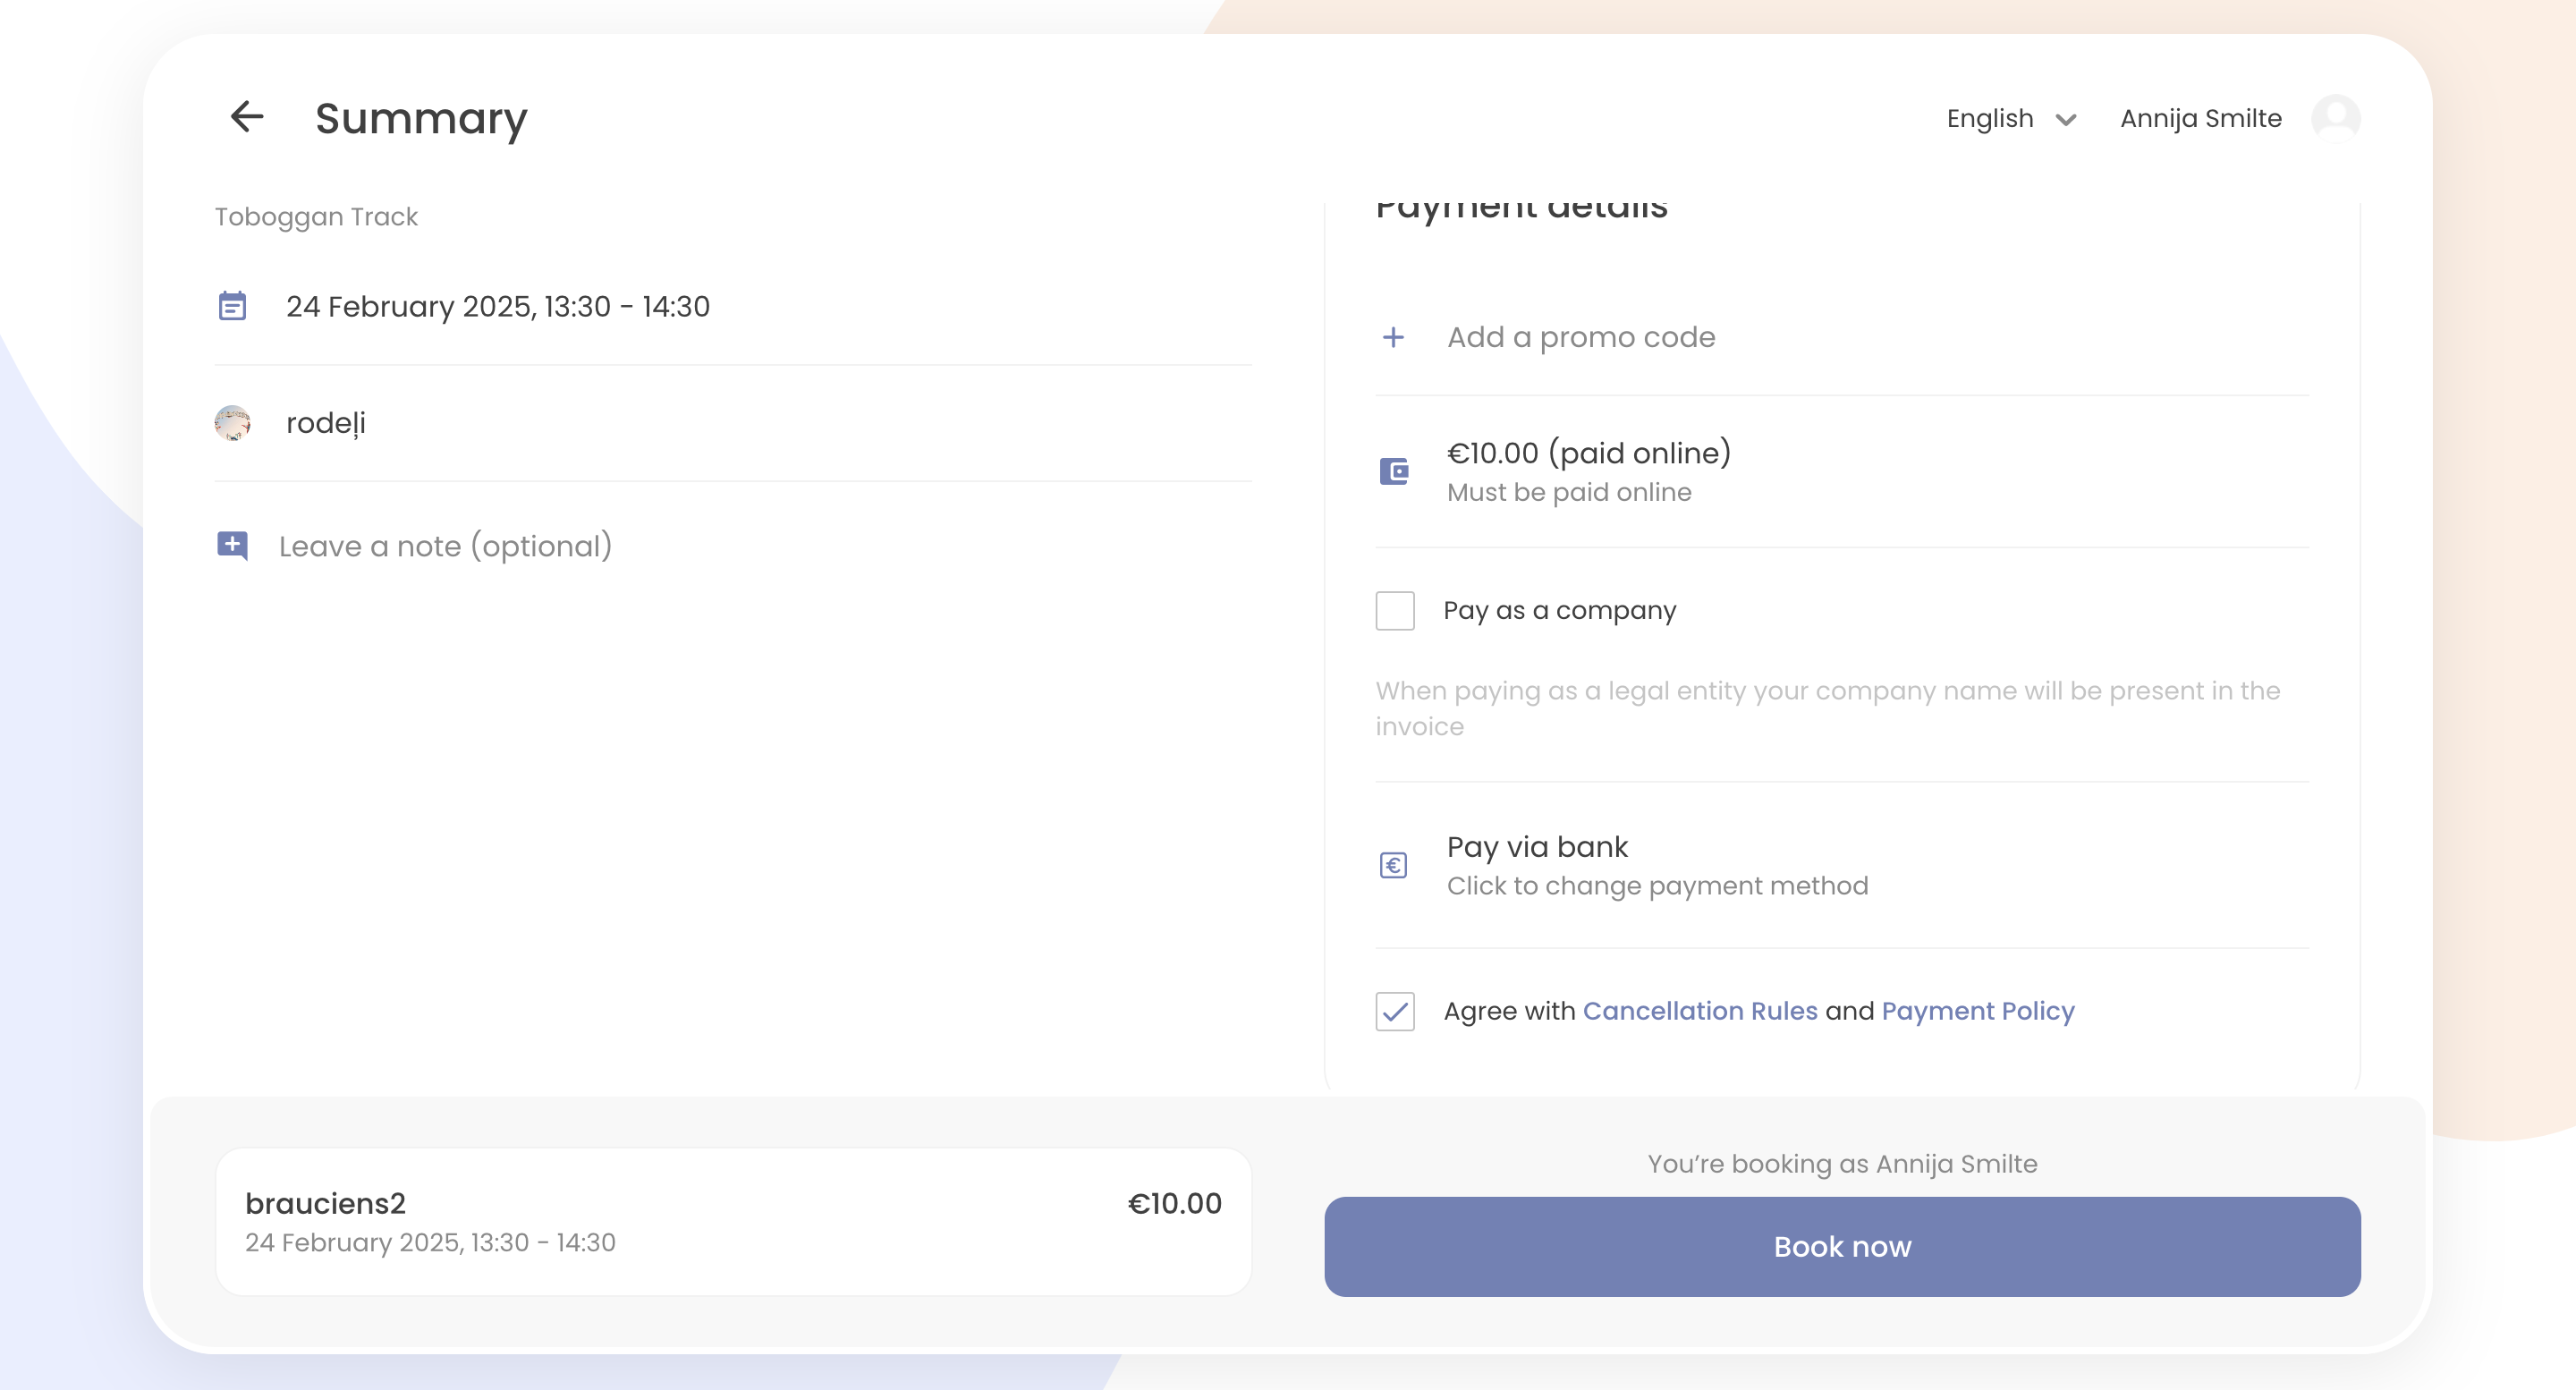Click the chevron next to English

tap(2066, 120)
